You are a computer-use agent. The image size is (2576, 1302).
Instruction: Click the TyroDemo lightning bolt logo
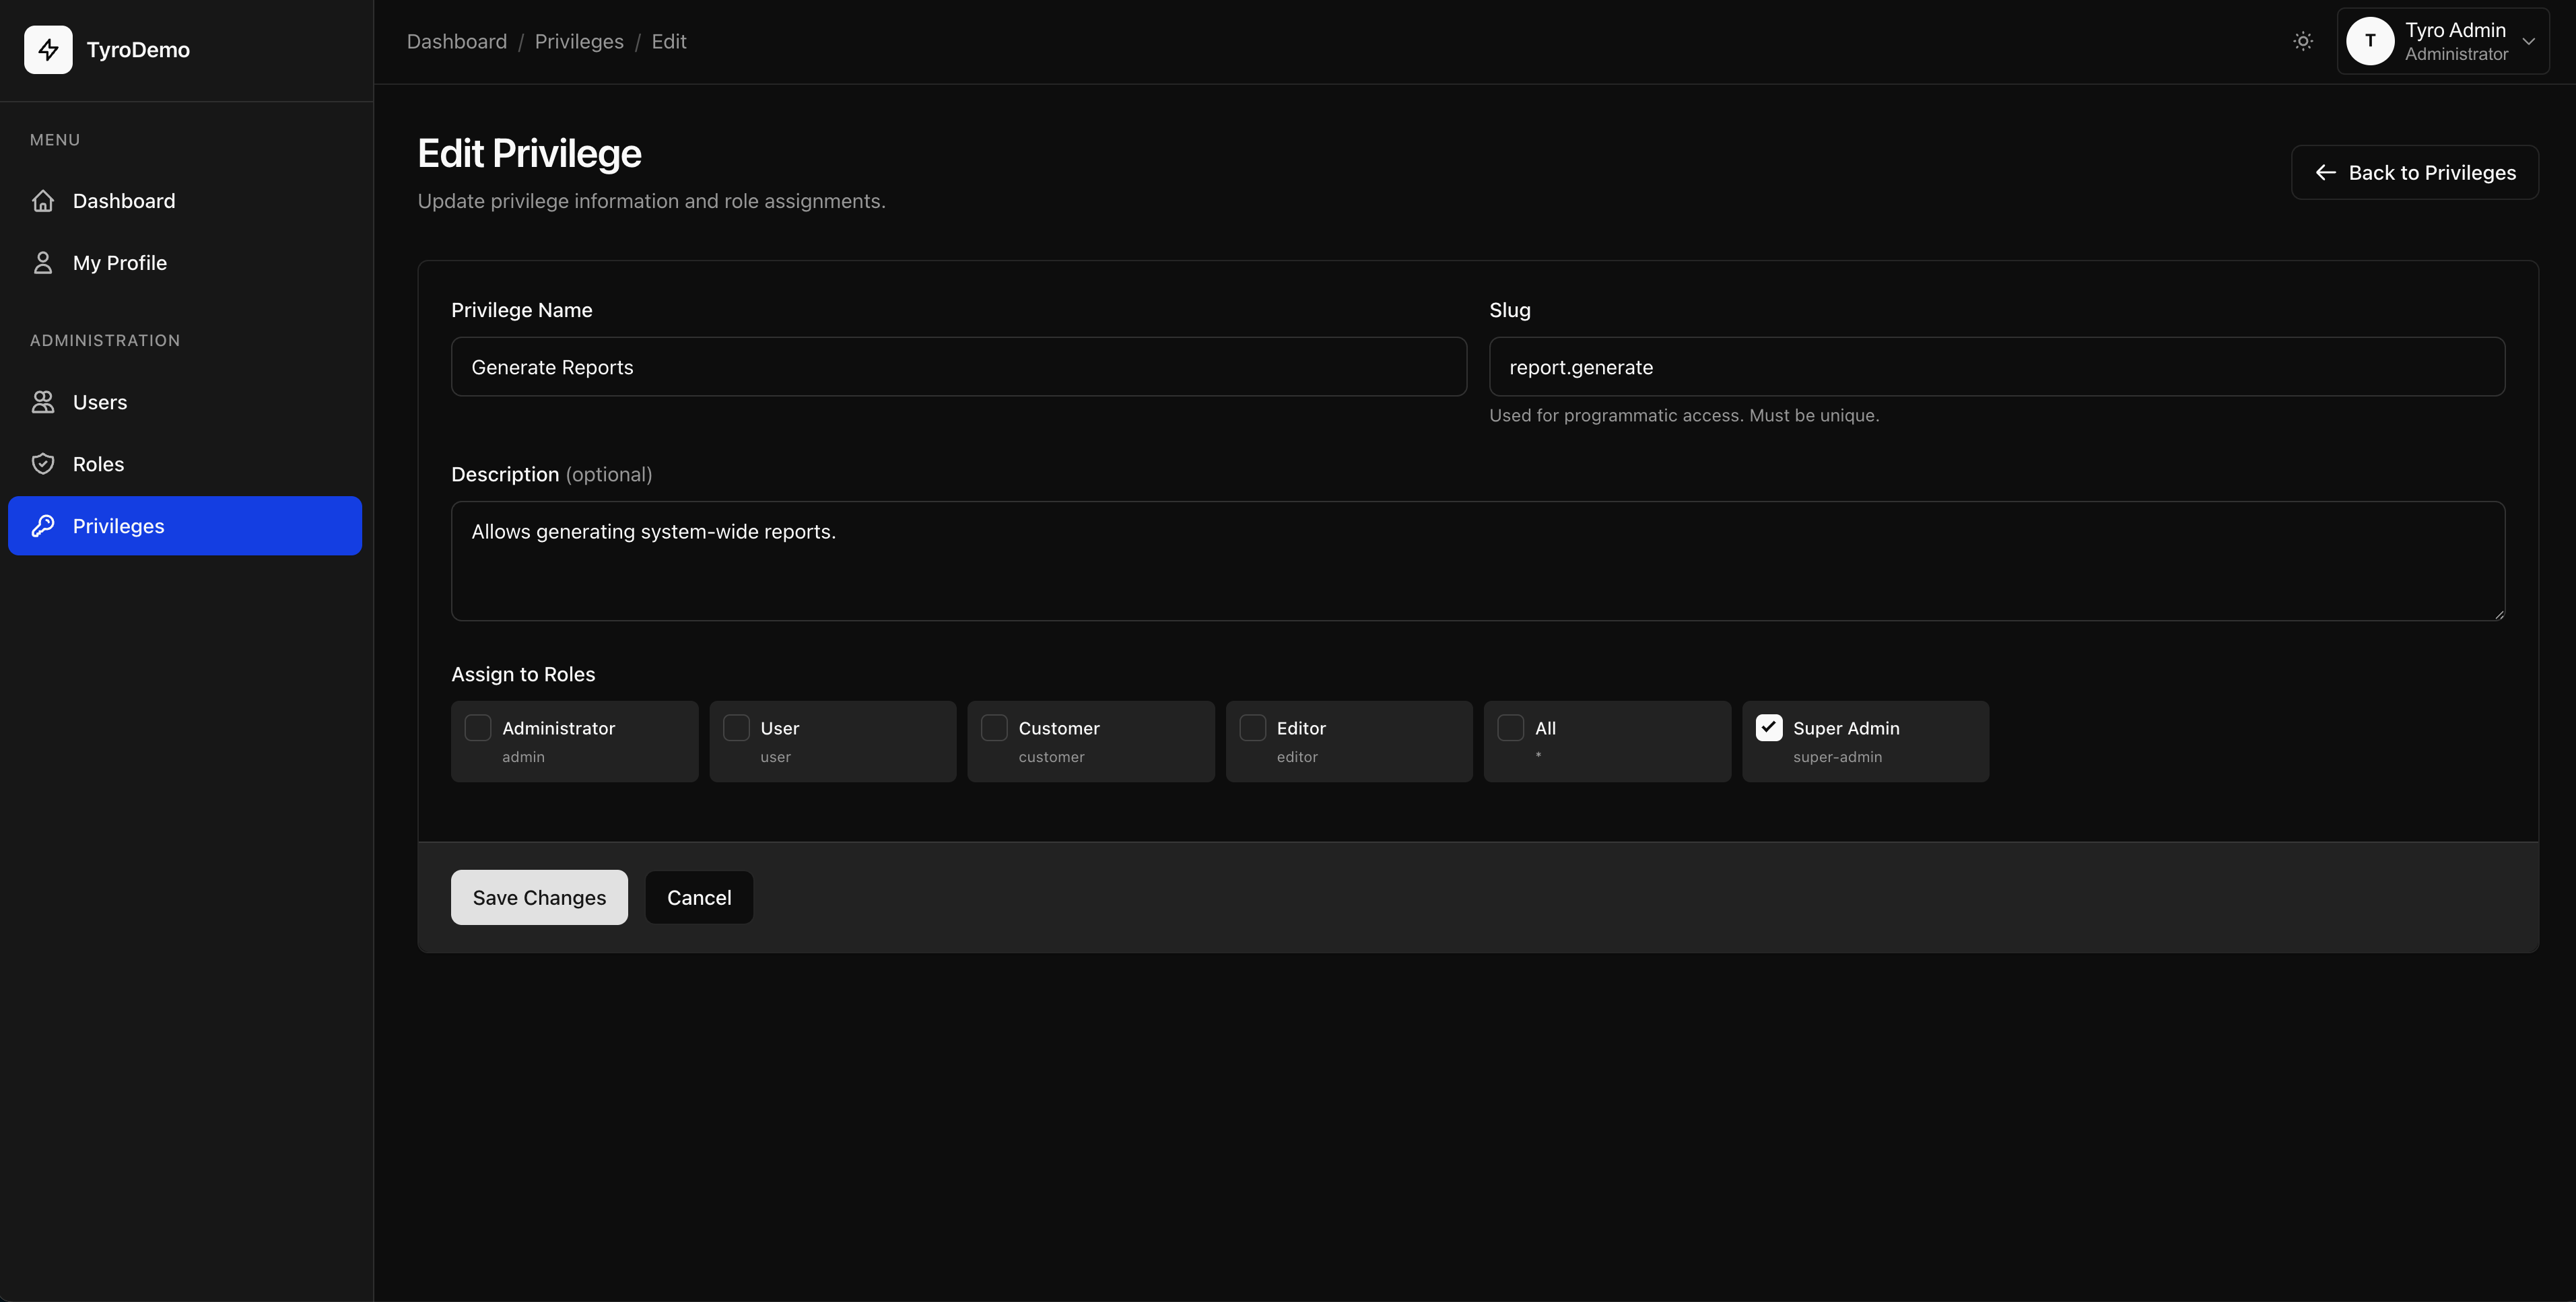(48, 49)
